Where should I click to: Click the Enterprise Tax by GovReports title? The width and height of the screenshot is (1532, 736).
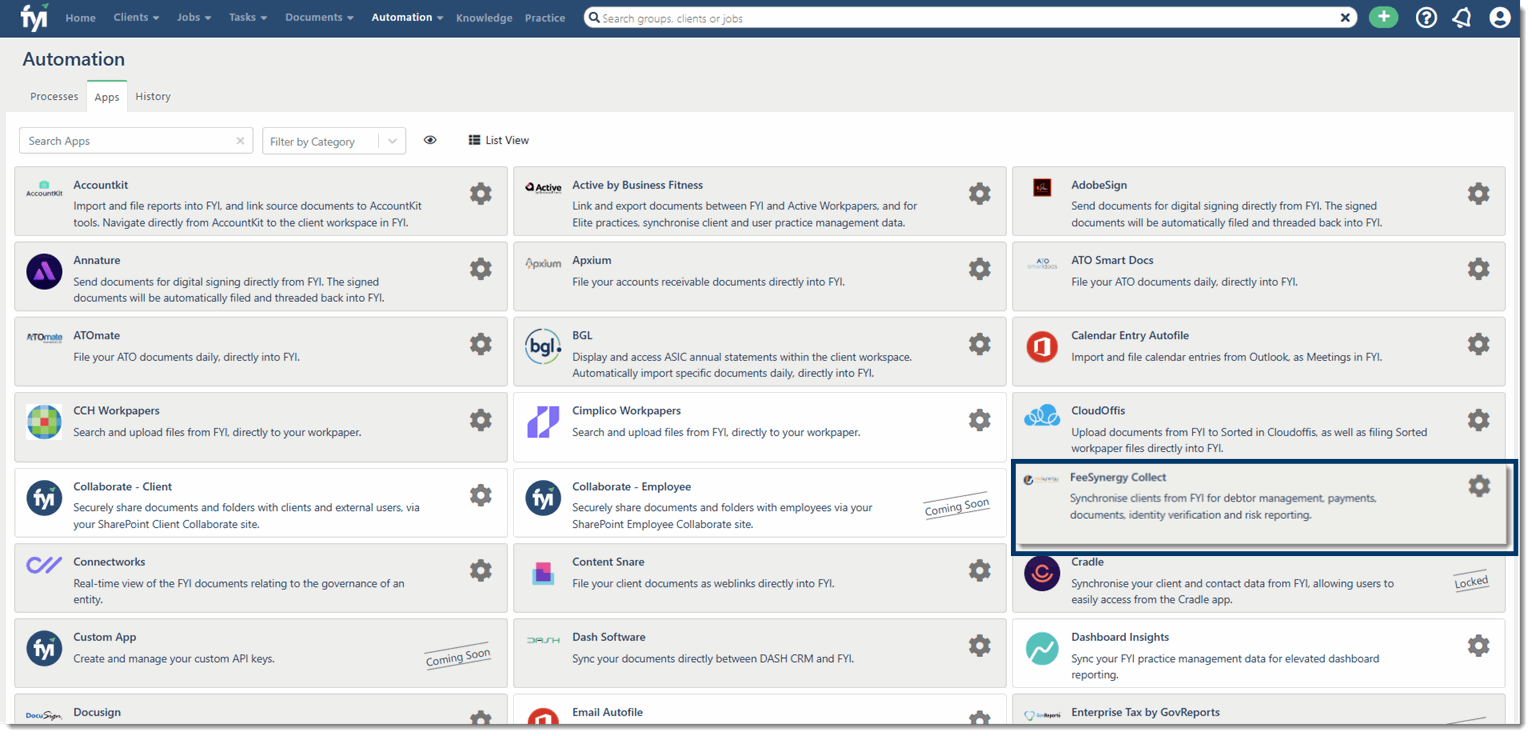pyautogui.click(x=1145, y=712)
